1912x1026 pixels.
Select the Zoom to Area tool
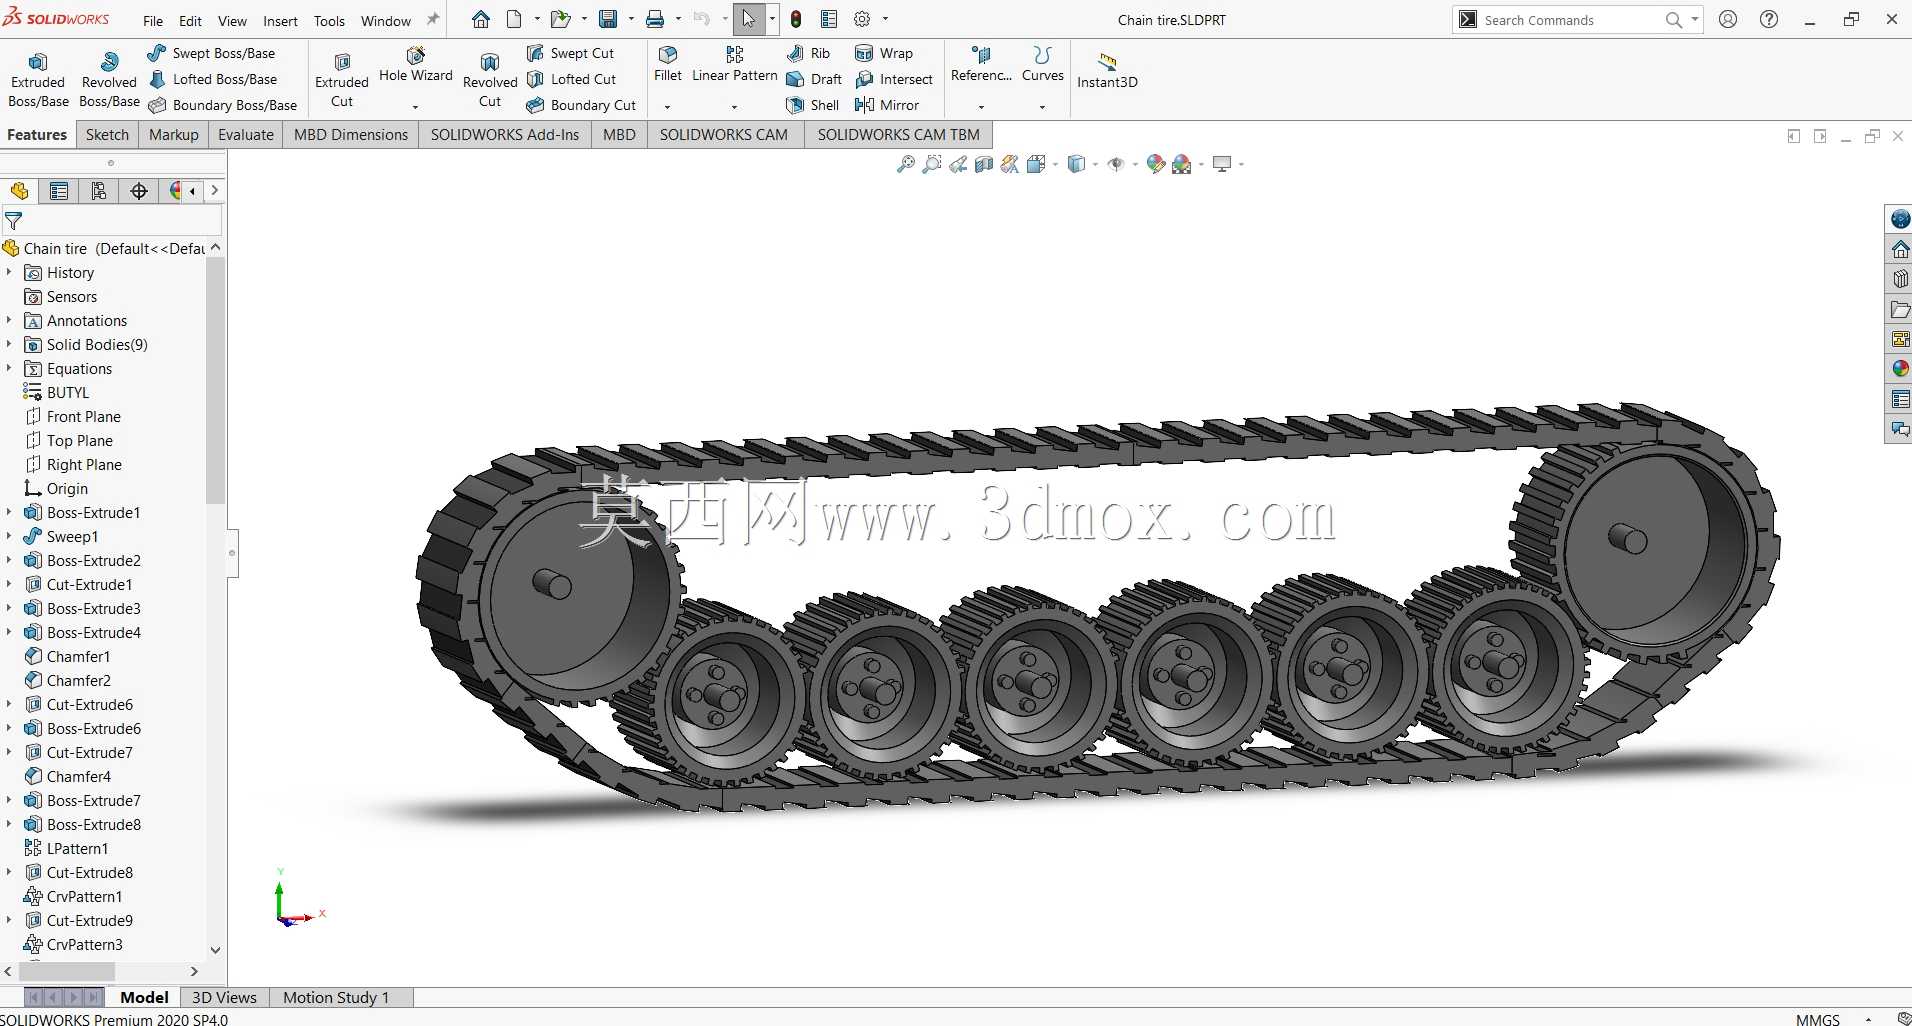click(931, 164)
